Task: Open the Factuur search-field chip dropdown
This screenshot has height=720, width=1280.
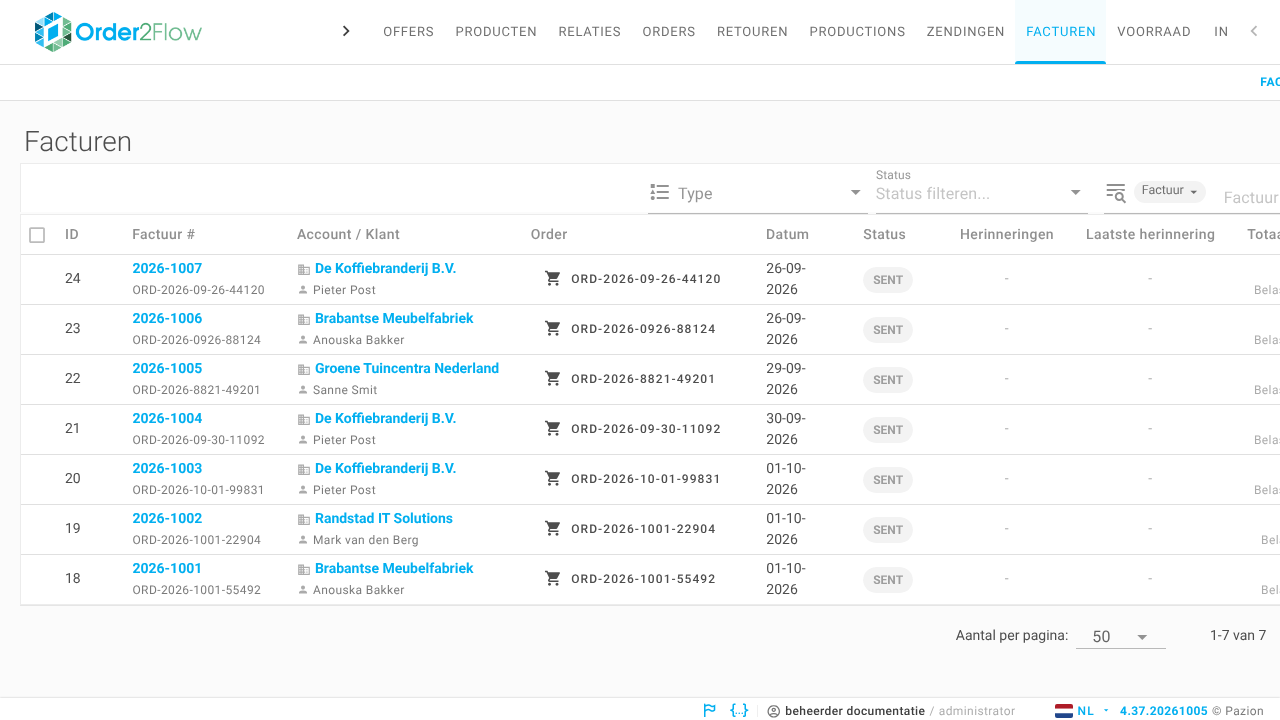Action: coord(1169,191)
